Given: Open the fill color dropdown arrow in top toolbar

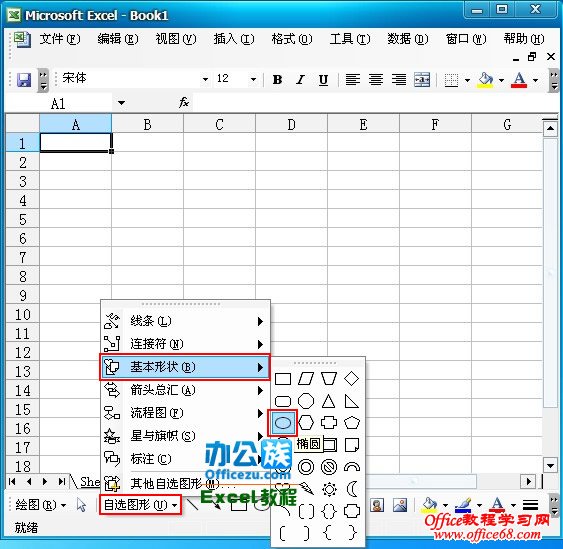Looking at the screenshot, I should (501, 80).
